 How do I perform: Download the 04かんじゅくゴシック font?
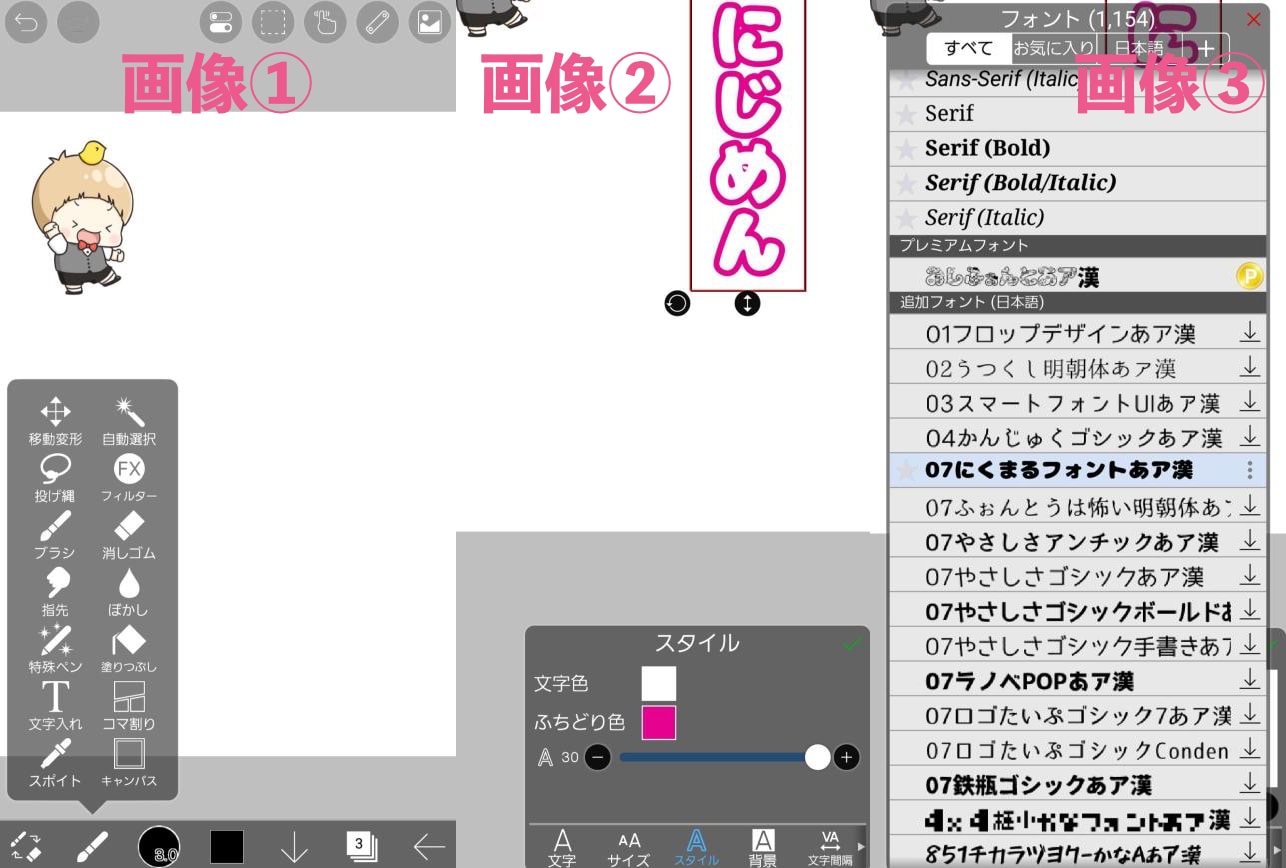tap(1250, 437)
